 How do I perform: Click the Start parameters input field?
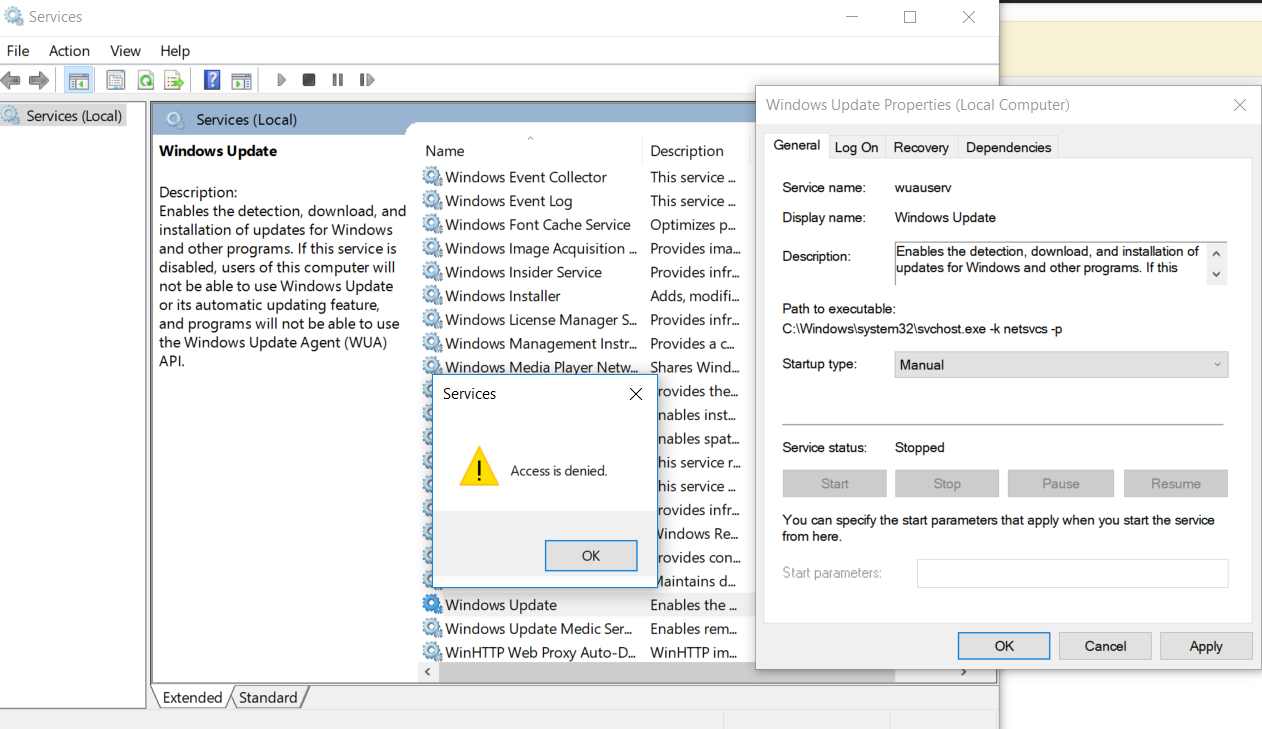1072,573
